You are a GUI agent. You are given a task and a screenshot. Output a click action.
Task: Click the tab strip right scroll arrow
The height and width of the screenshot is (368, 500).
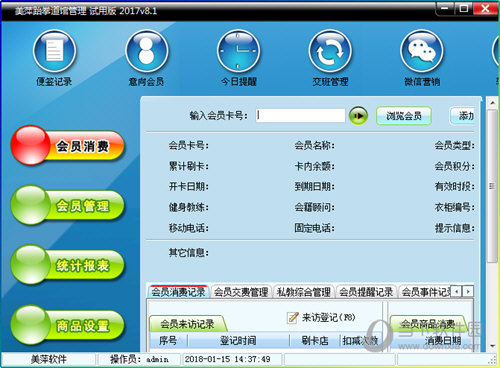tap(468, 292)
